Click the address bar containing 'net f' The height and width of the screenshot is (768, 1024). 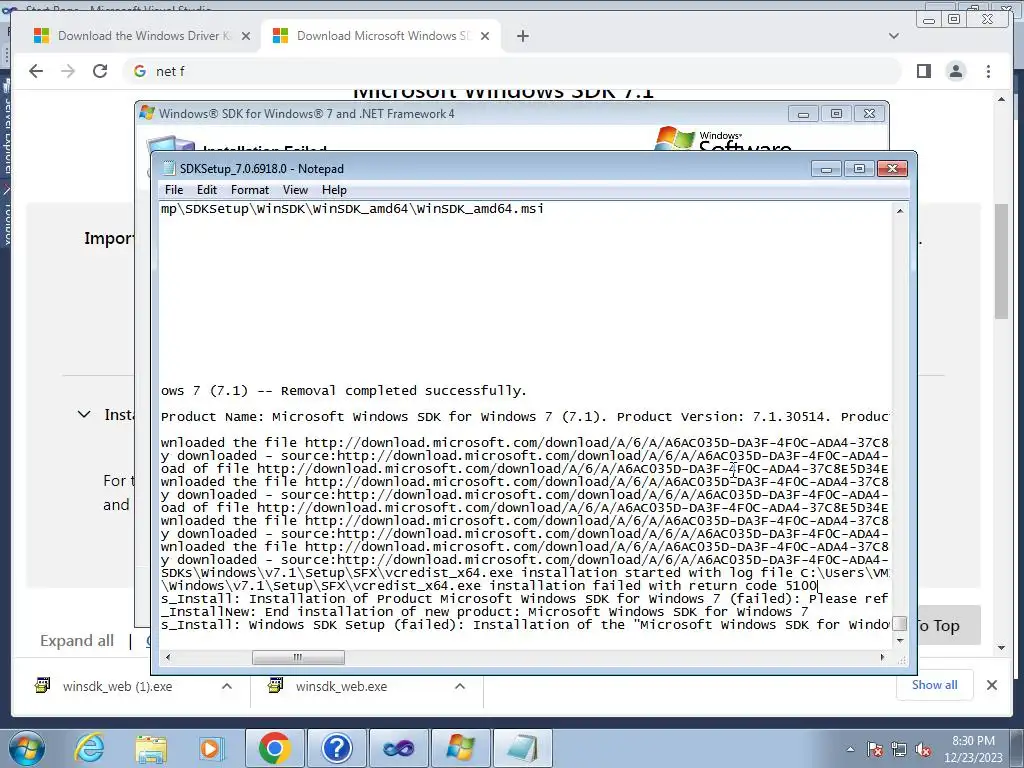pyautogui.click(x=513, y=71)
